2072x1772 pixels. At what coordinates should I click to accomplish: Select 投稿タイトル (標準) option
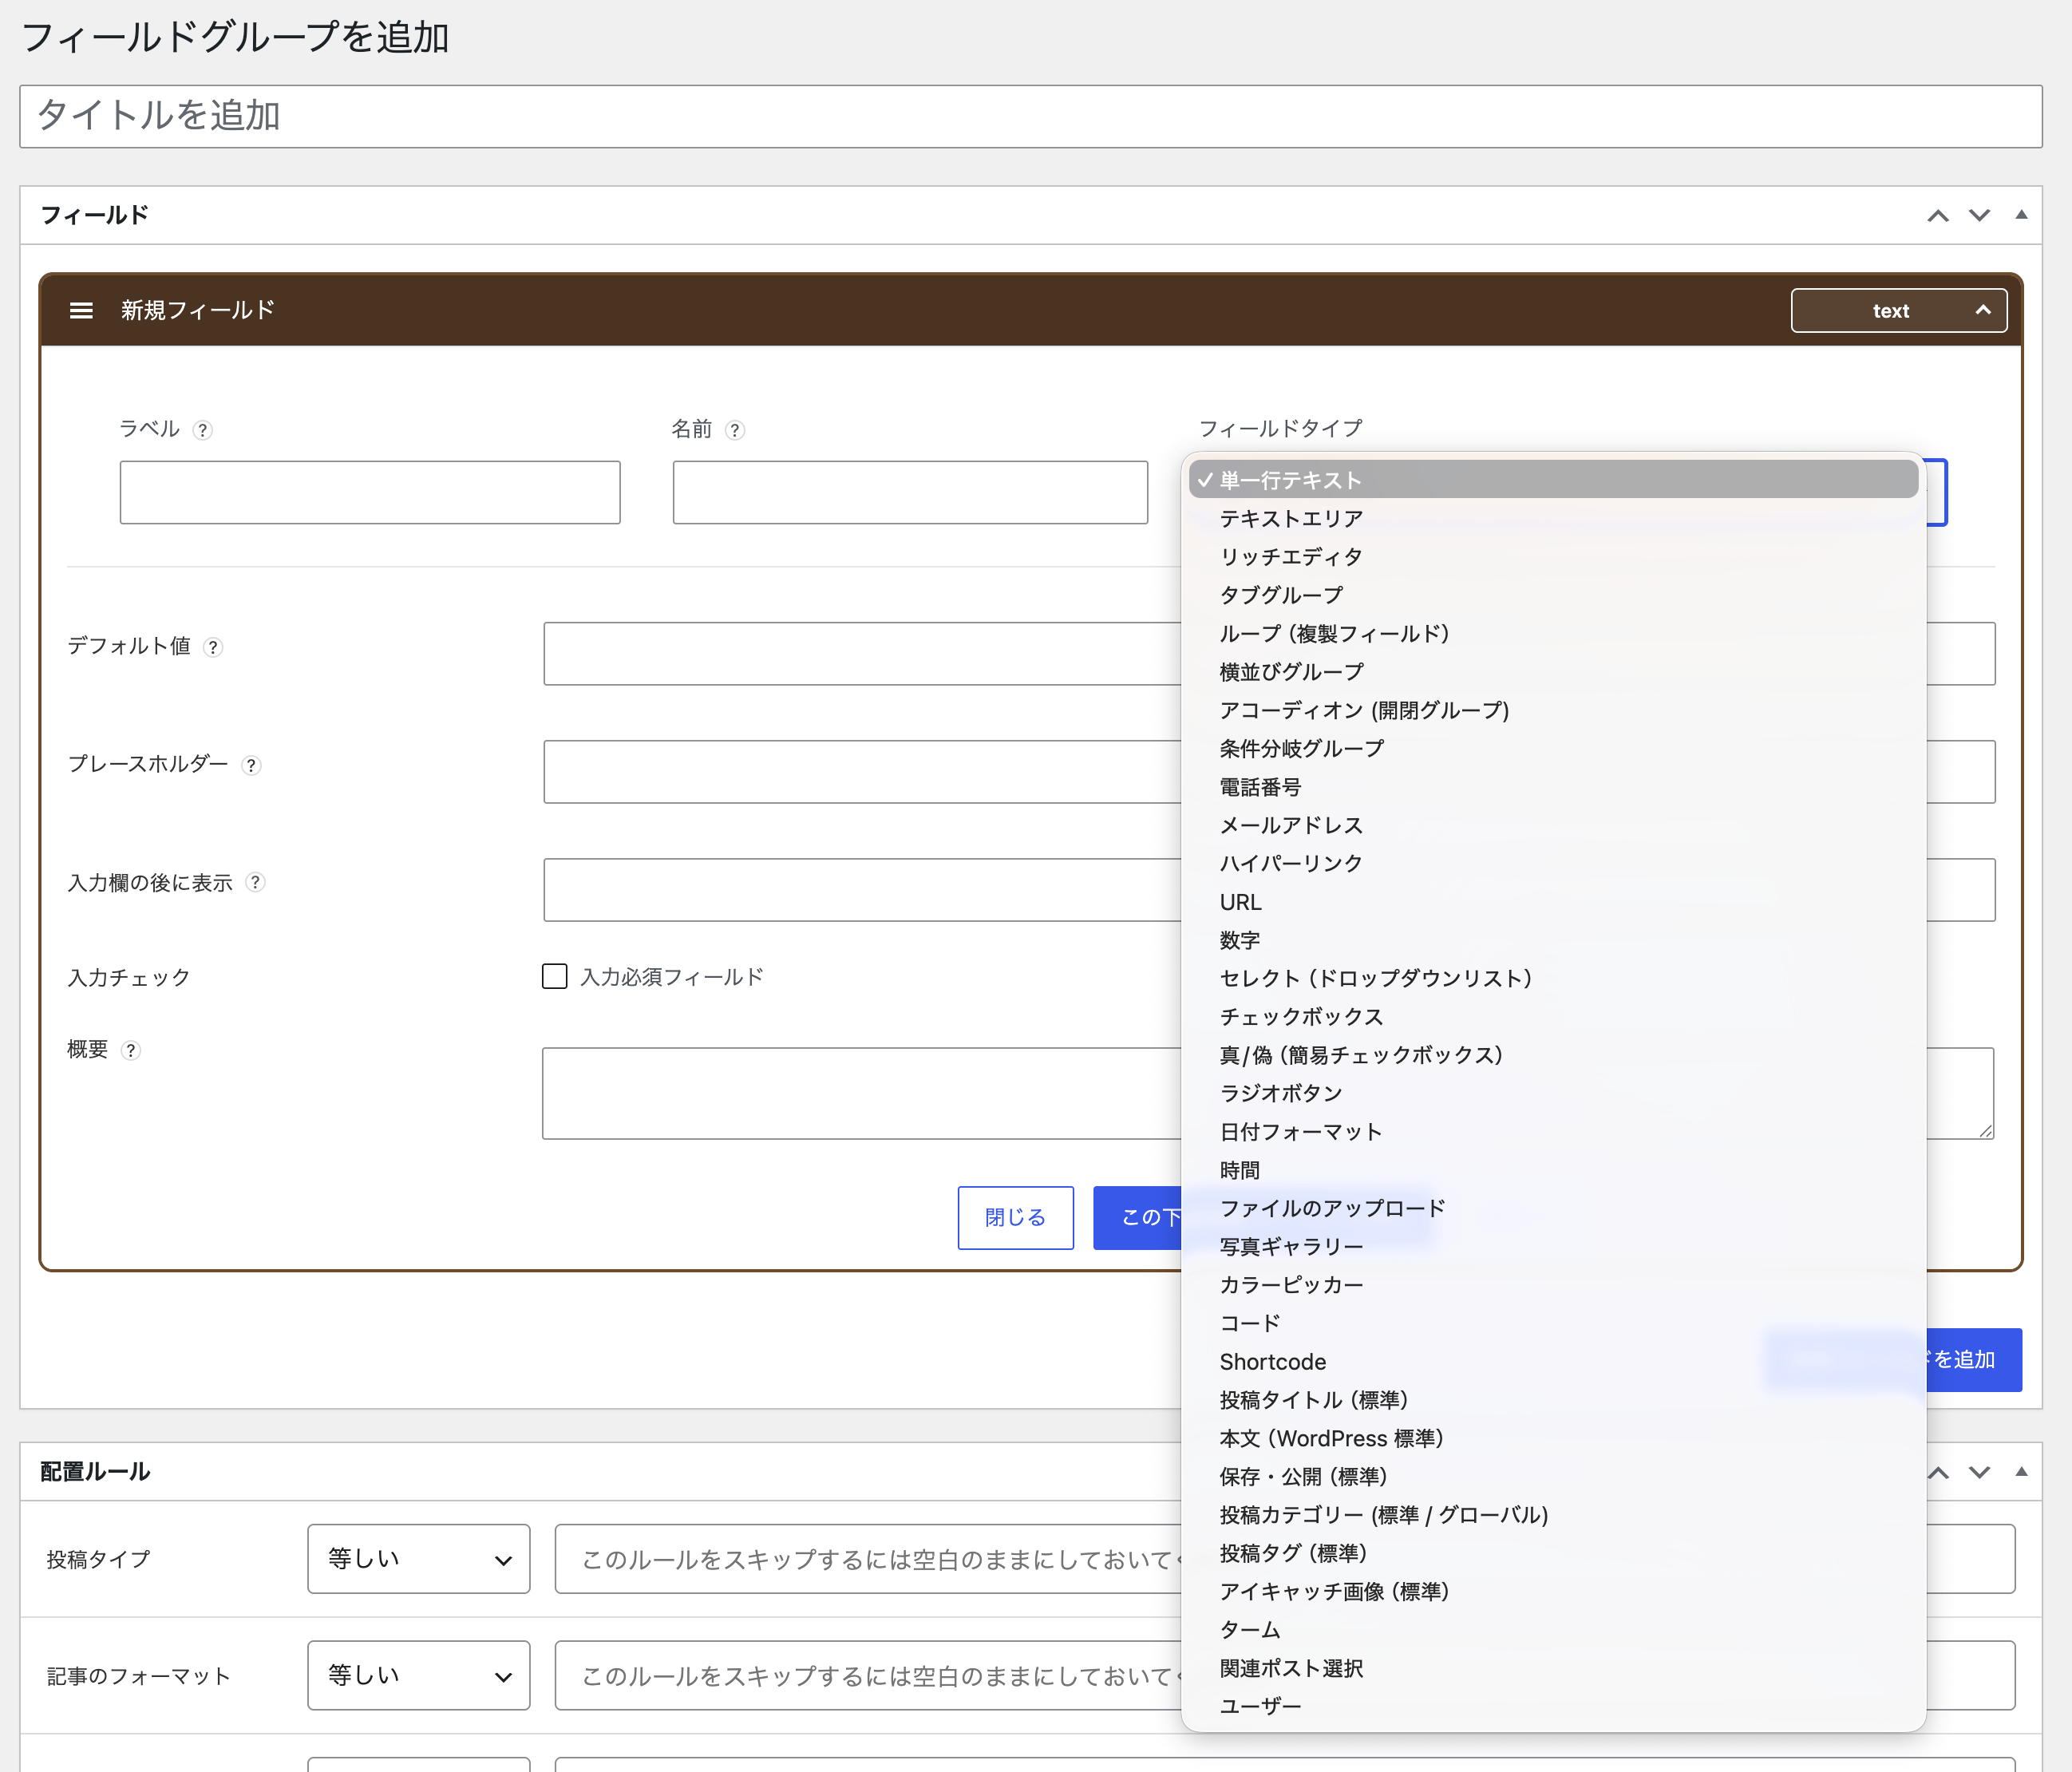coord(1553,1400)
